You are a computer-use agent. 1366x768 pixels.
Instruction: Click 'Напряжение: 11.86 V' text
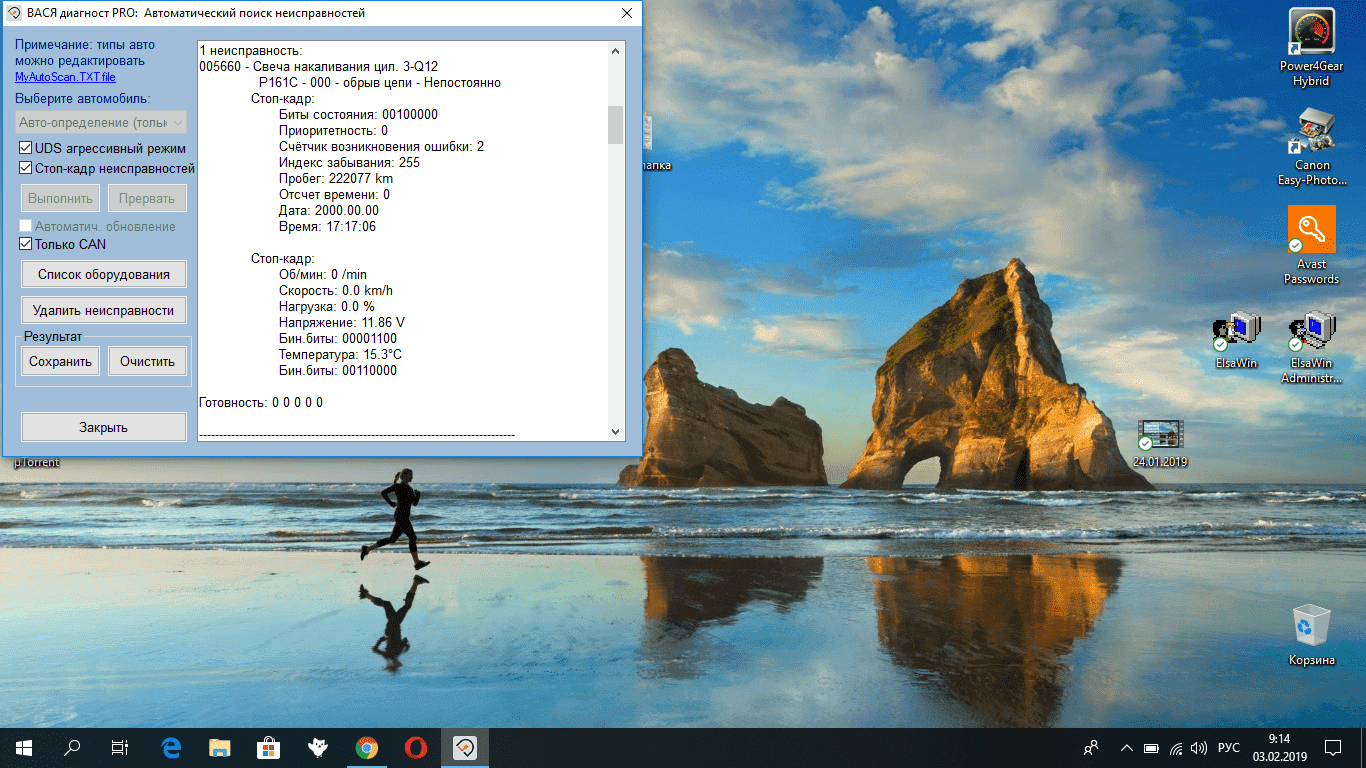click(x=342, y=322)
